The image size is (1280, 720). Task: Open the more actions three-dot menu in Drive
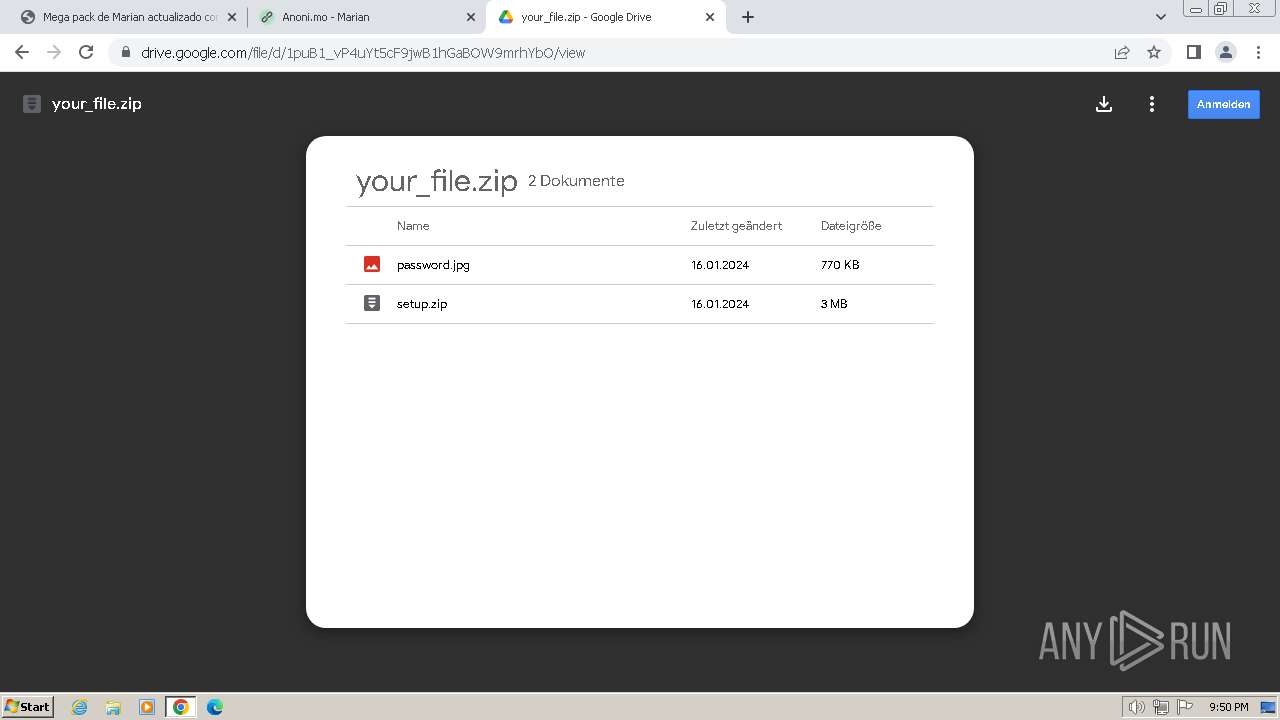click(1152, 104)
